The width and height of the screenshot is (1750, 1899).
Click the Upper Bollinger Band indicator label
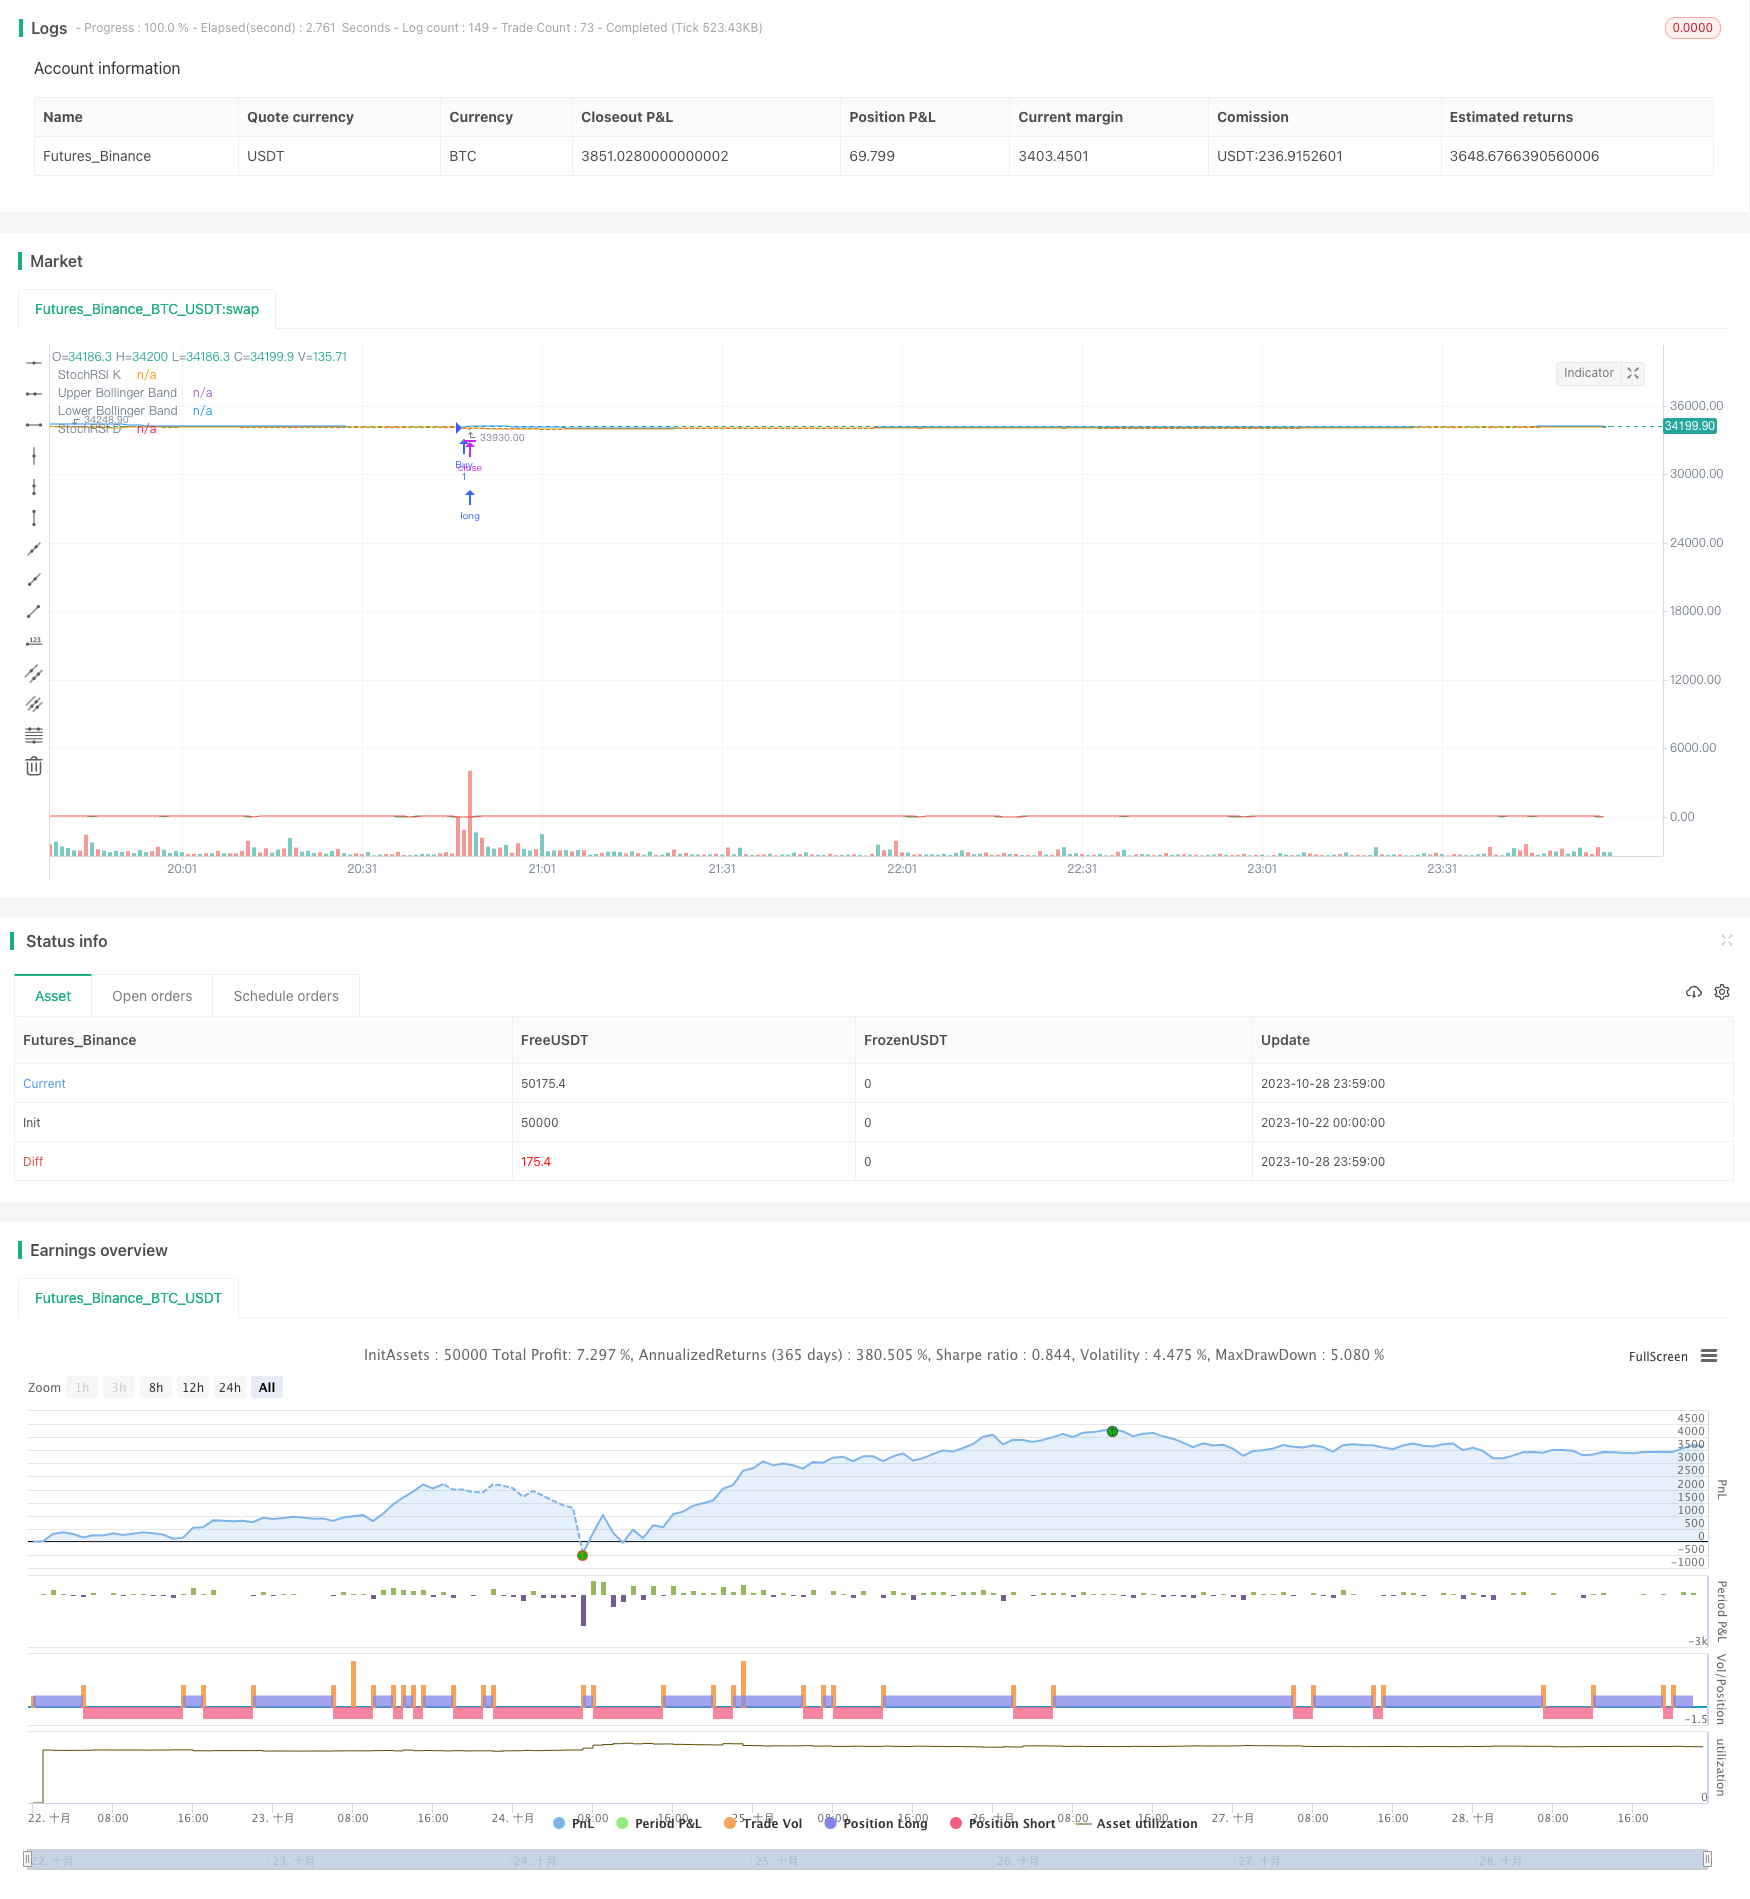click(117, 393)
